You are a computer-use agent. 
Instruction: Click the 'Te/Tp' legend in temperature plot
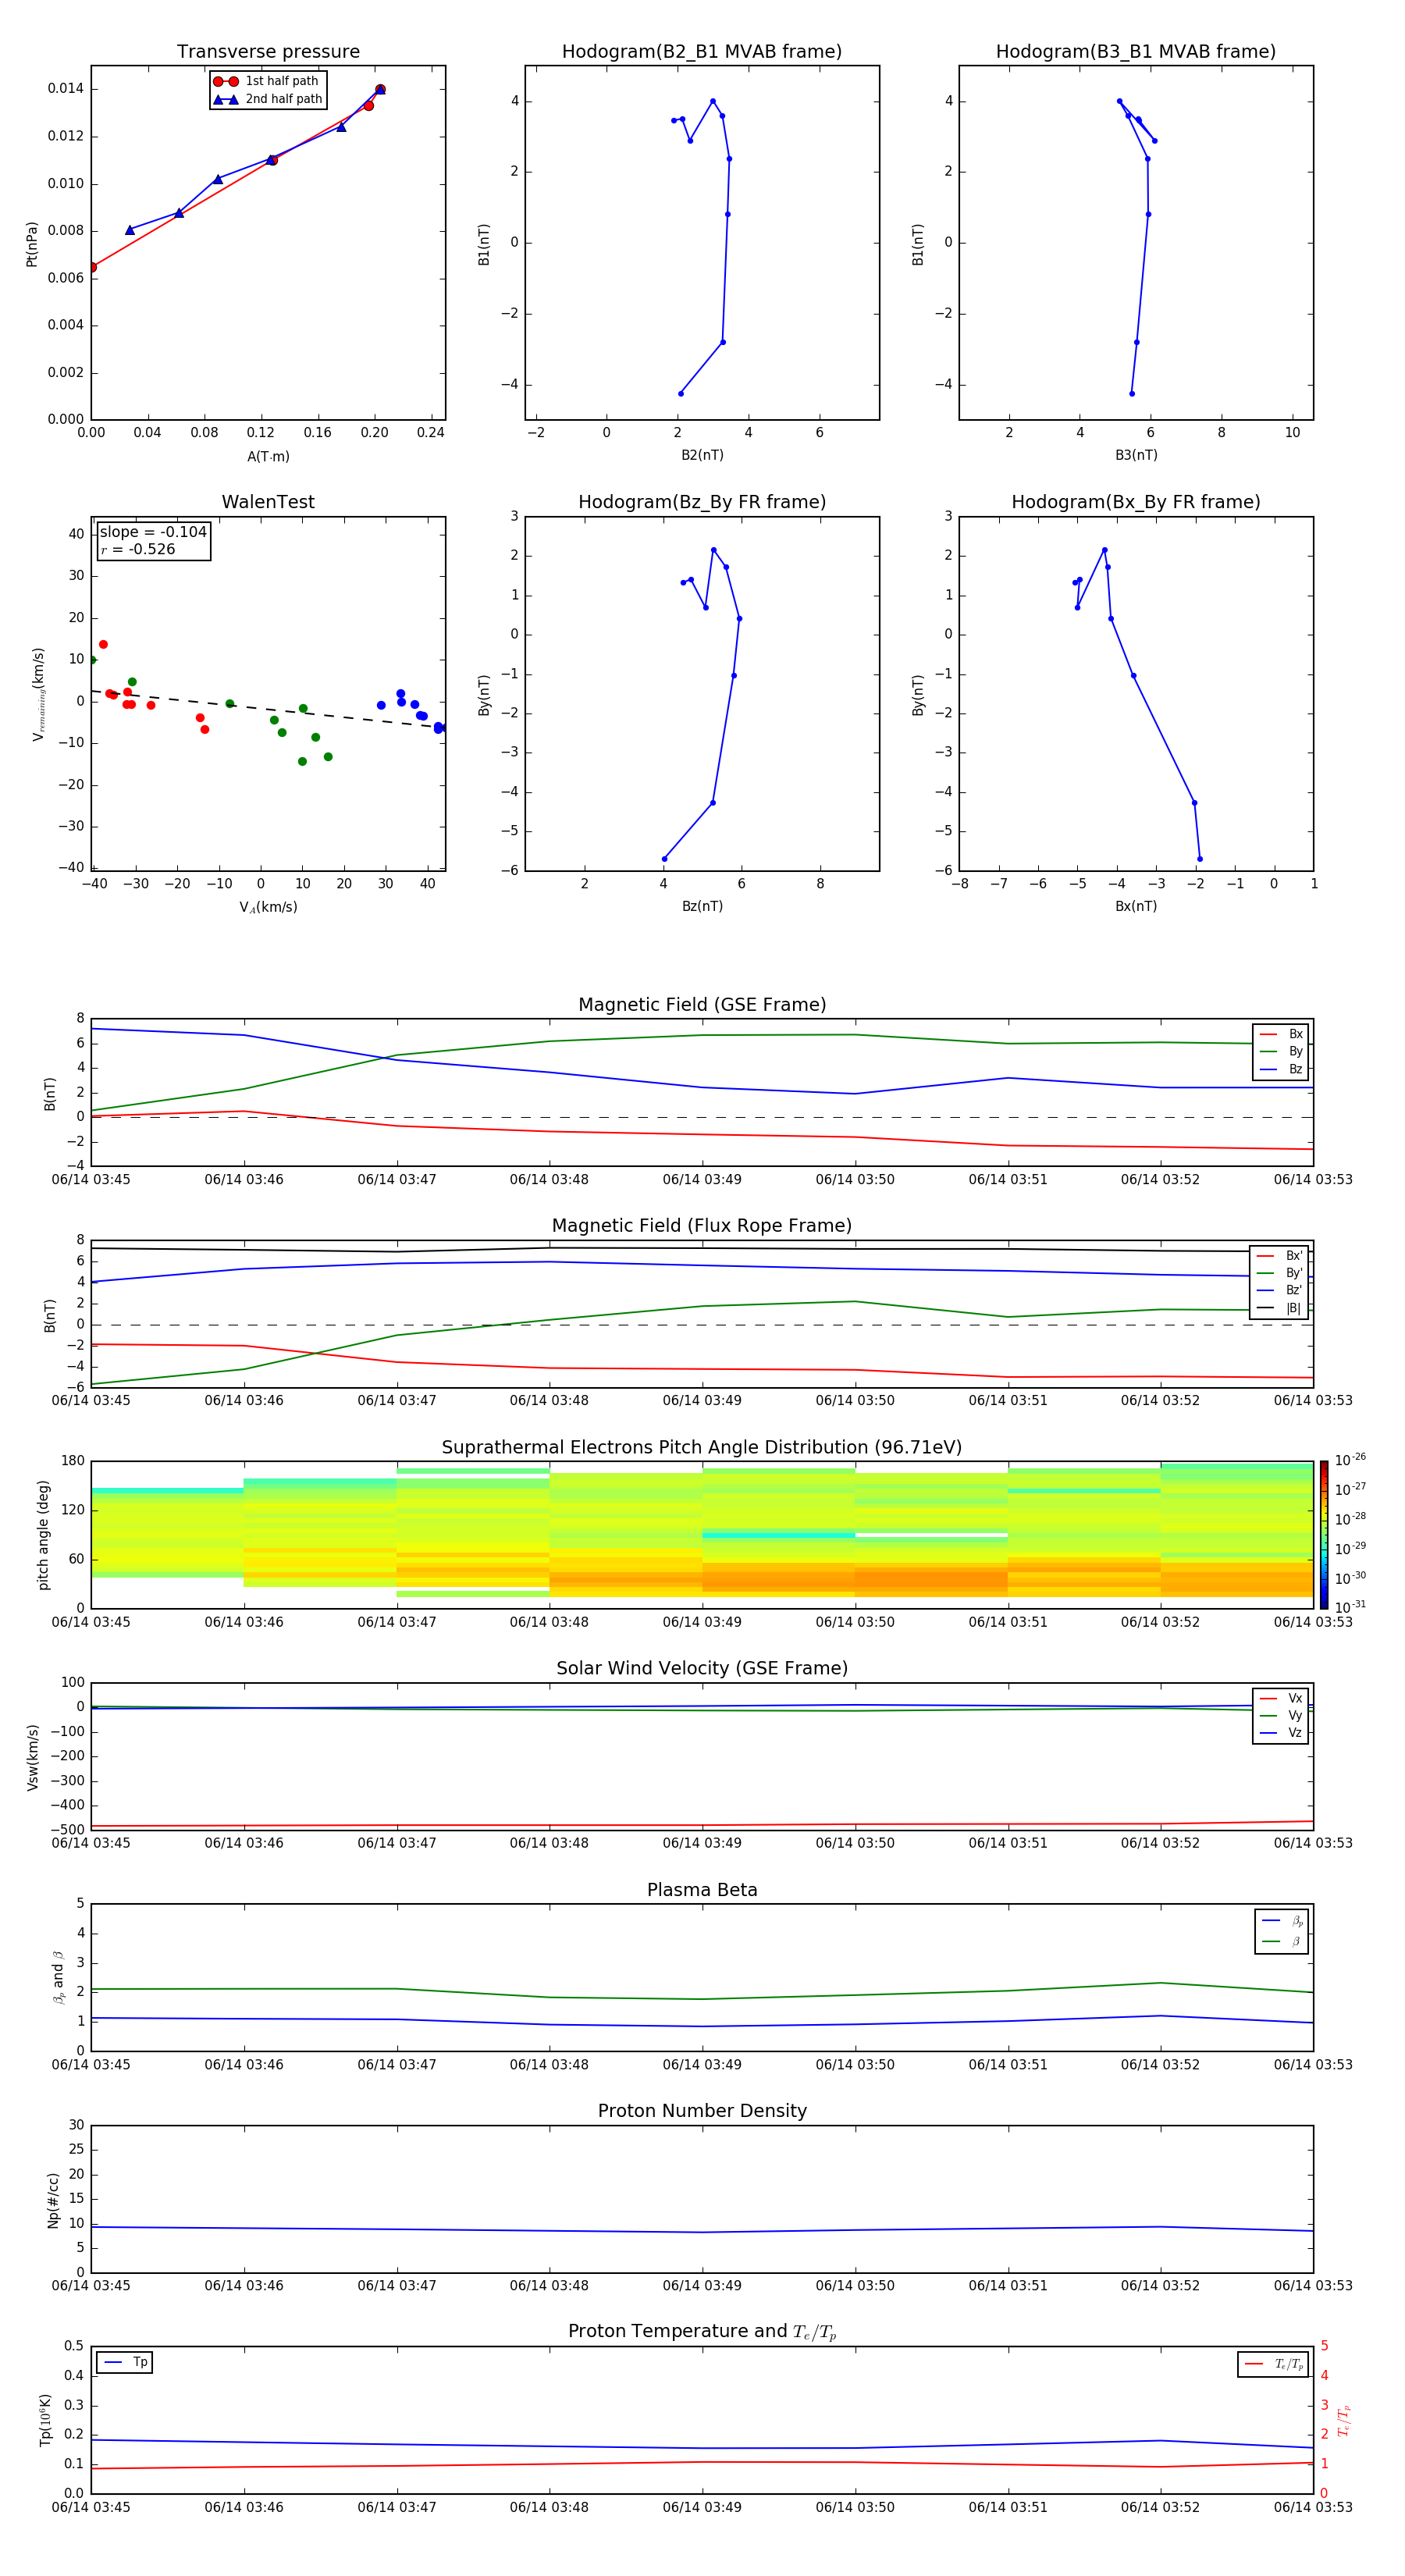[x=1273, y=2364]
